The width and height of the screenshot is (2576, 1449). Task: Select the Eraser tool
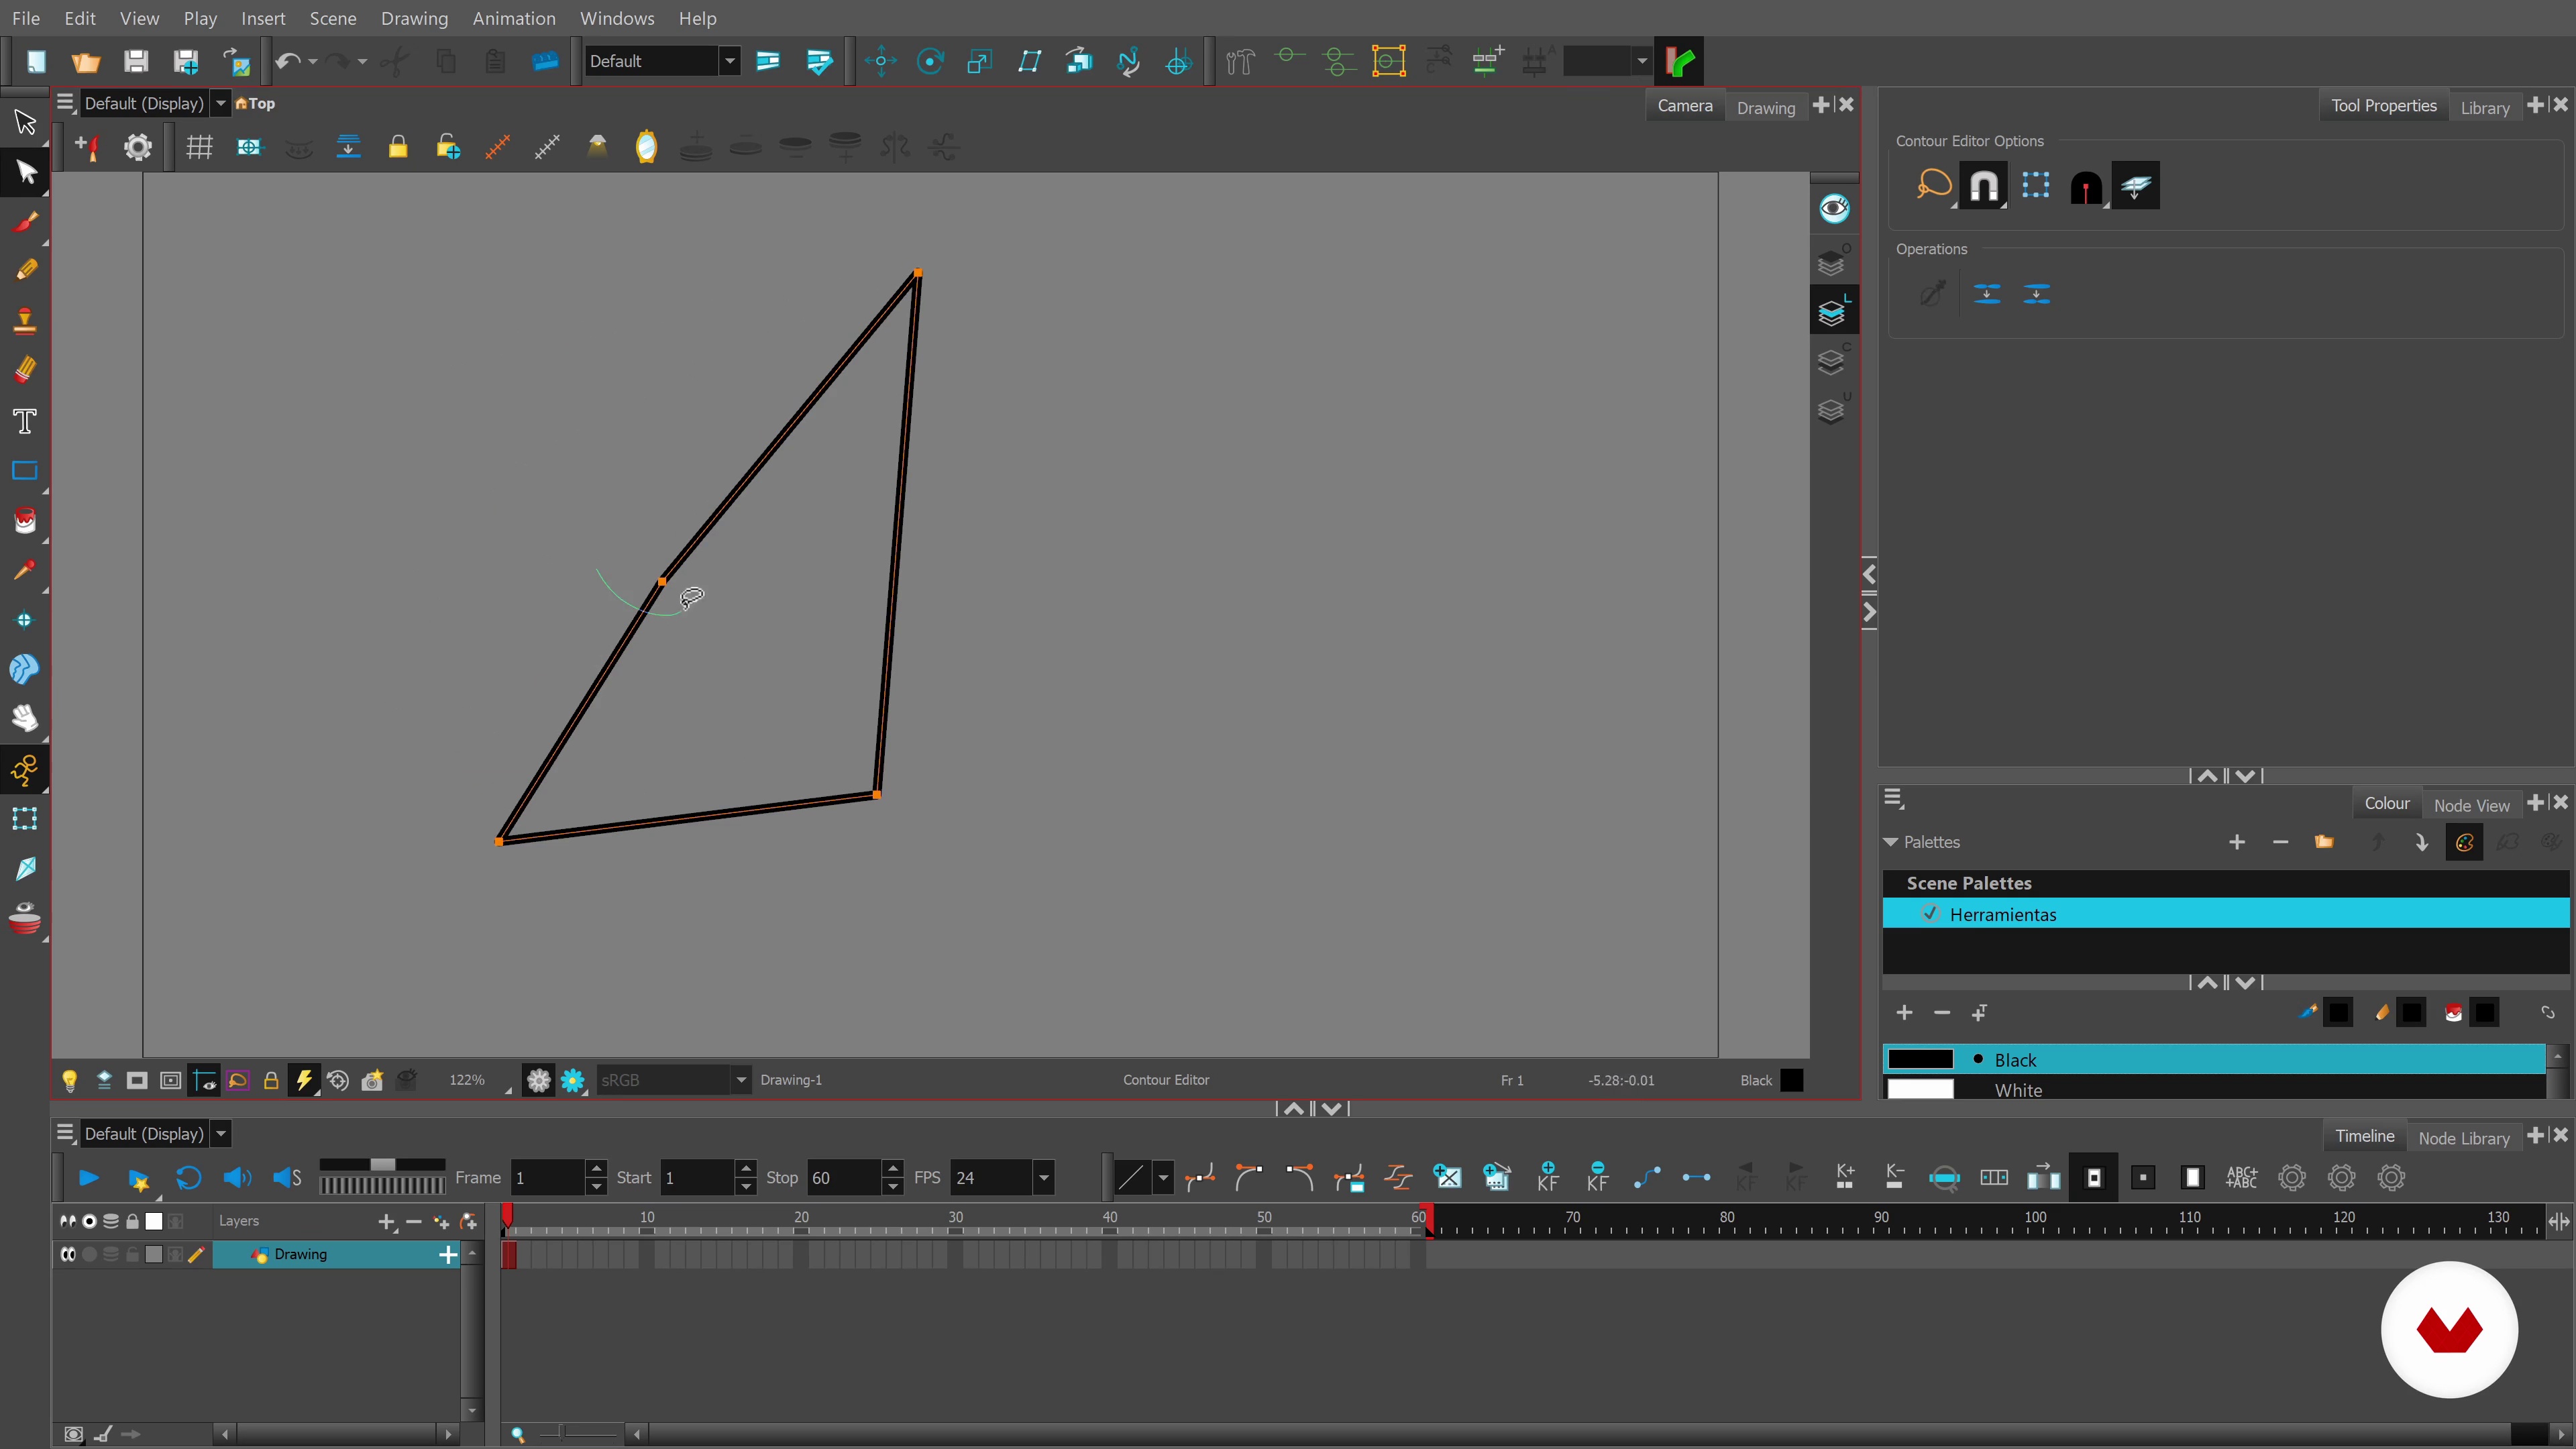point(25,370)
